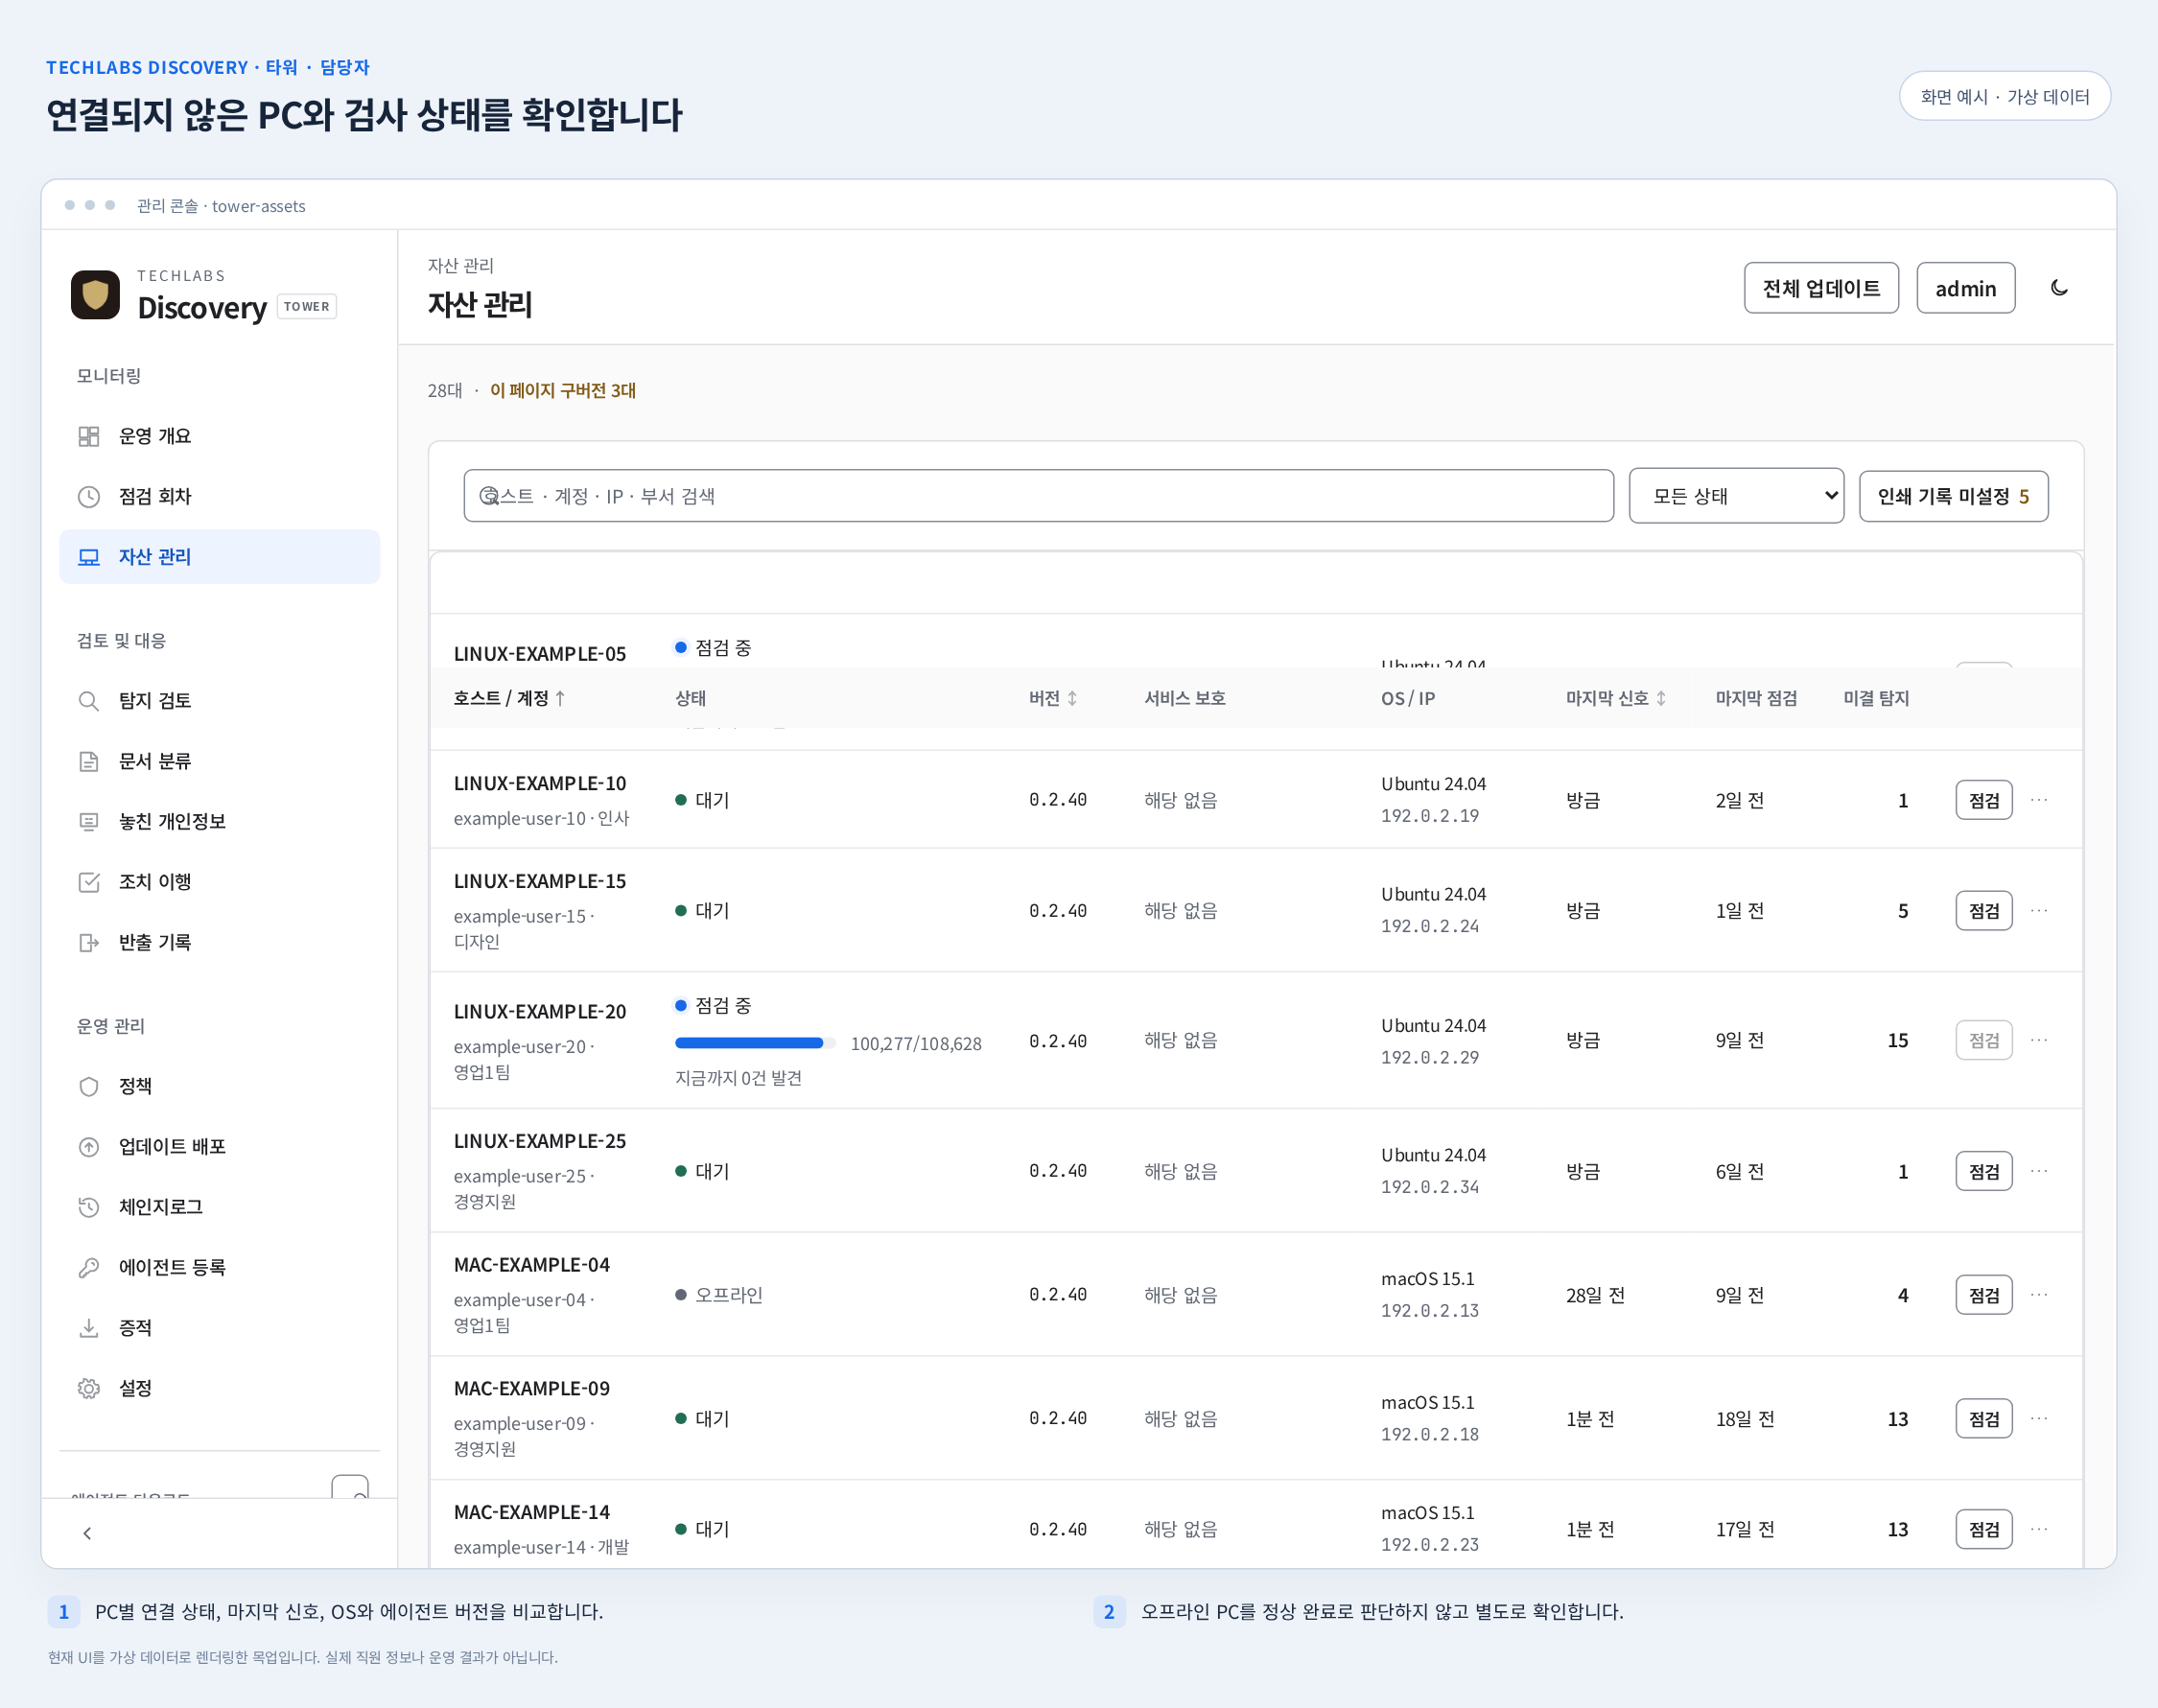This screenshot has height=1708, width=2158.
Task: Sort by 버전 column header
Action: click(x=1053, y=698)
